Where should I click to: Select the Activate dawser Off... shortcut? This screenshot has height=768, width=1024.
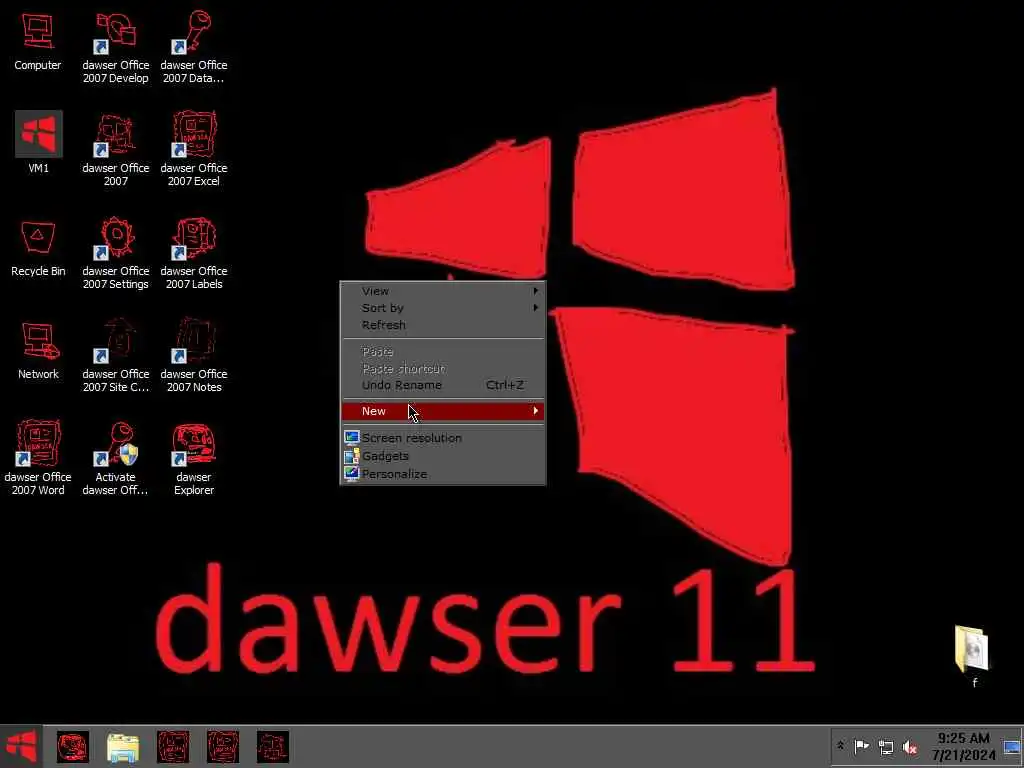coord(116,458)
